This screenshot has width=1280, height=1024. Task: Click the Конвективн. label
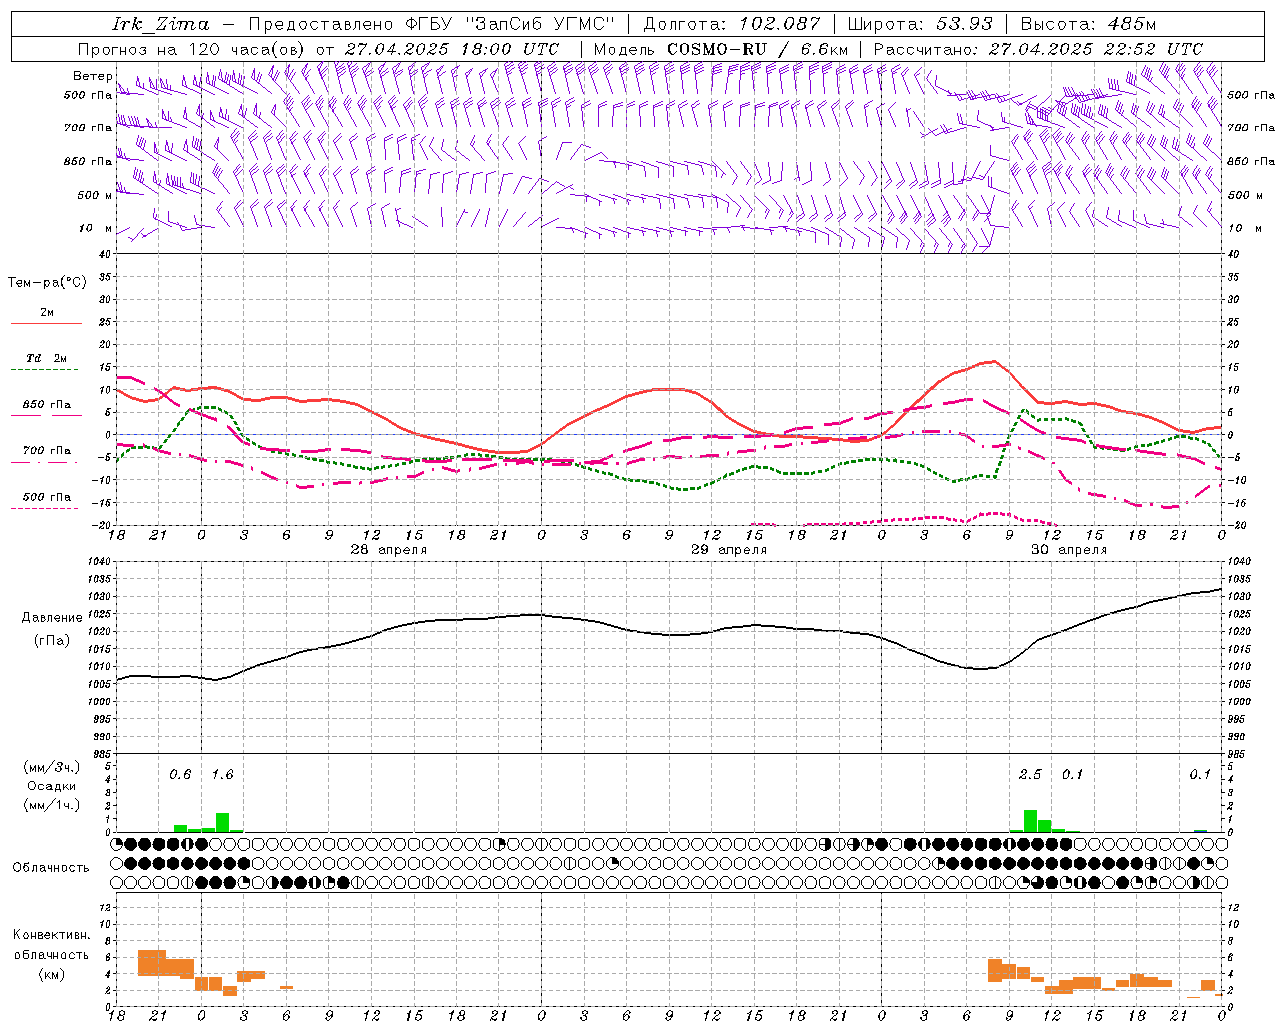[50, 935]
